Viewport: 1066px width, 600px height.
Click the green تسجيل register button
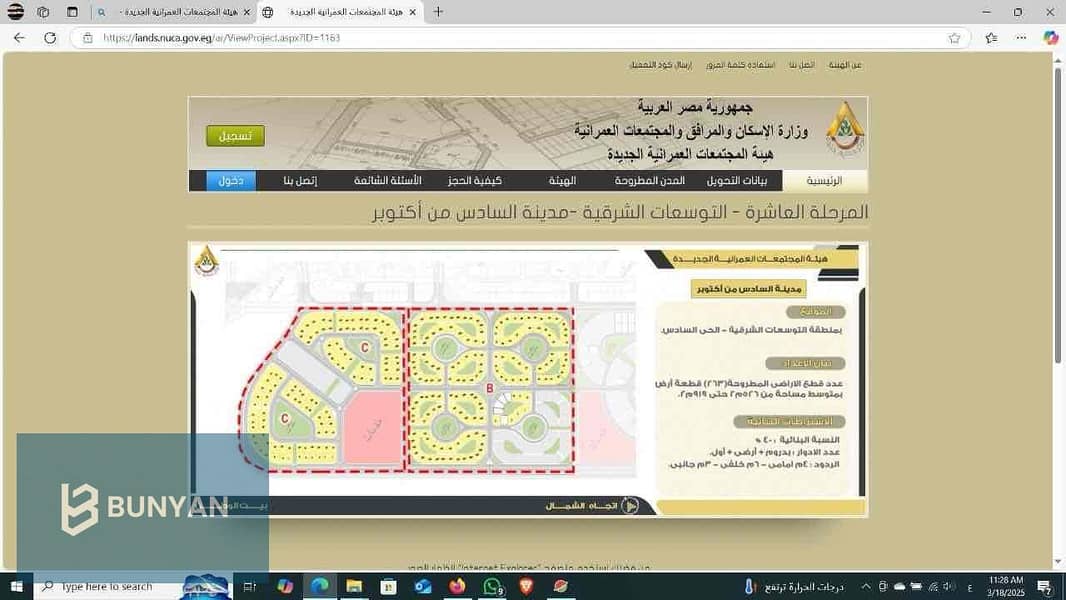point(235,136)
